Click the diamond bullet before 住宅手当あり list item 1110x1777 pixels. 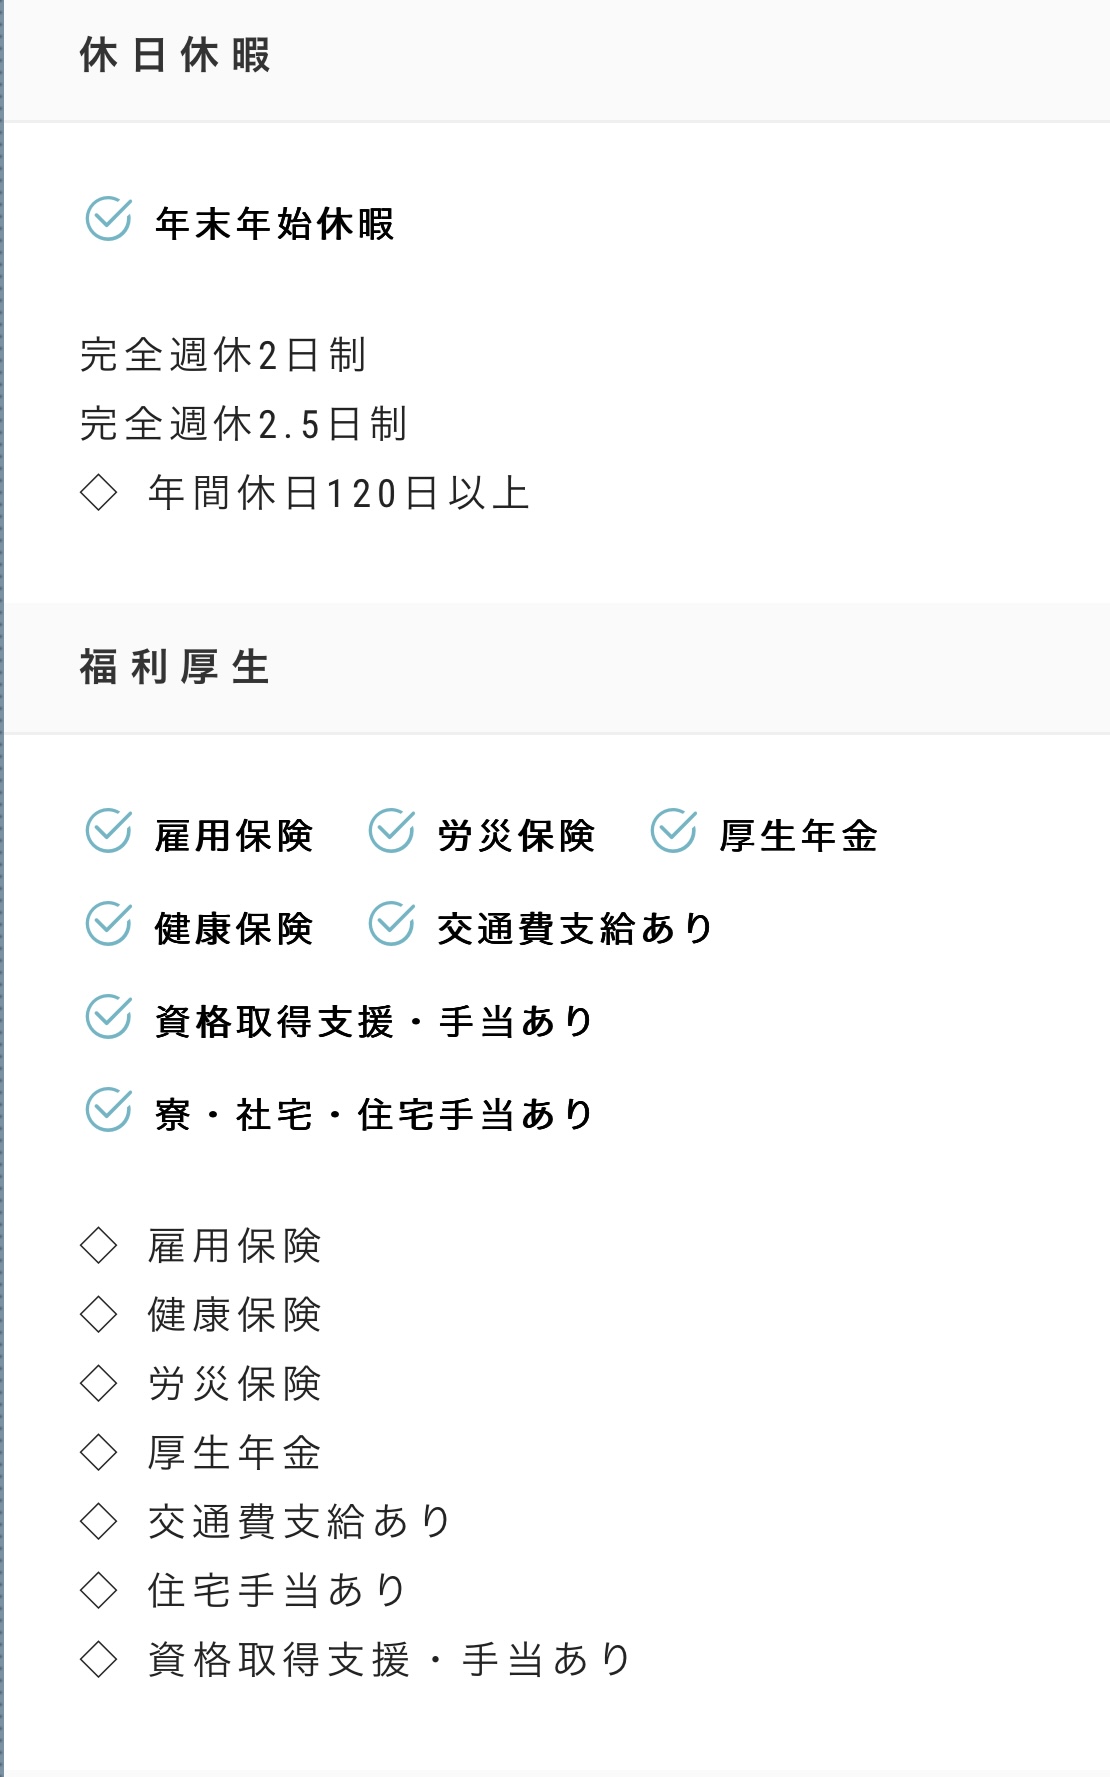pyautogui.click(x=98, y=1590)
